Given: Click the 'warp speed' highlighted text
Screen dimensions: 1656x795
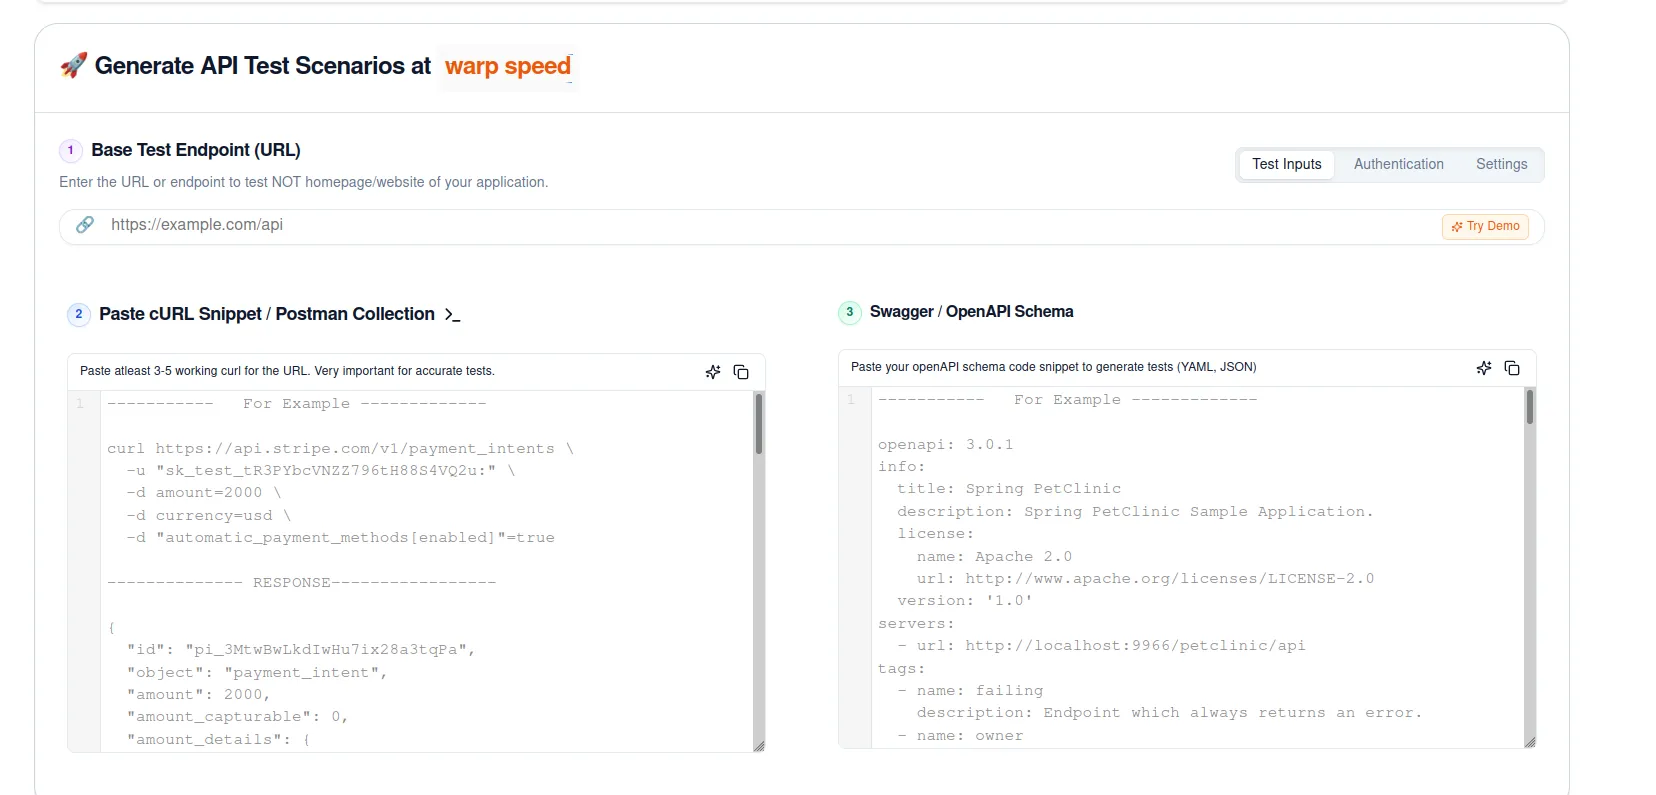Looking at the screenshot, I should [x=508, y=66].
